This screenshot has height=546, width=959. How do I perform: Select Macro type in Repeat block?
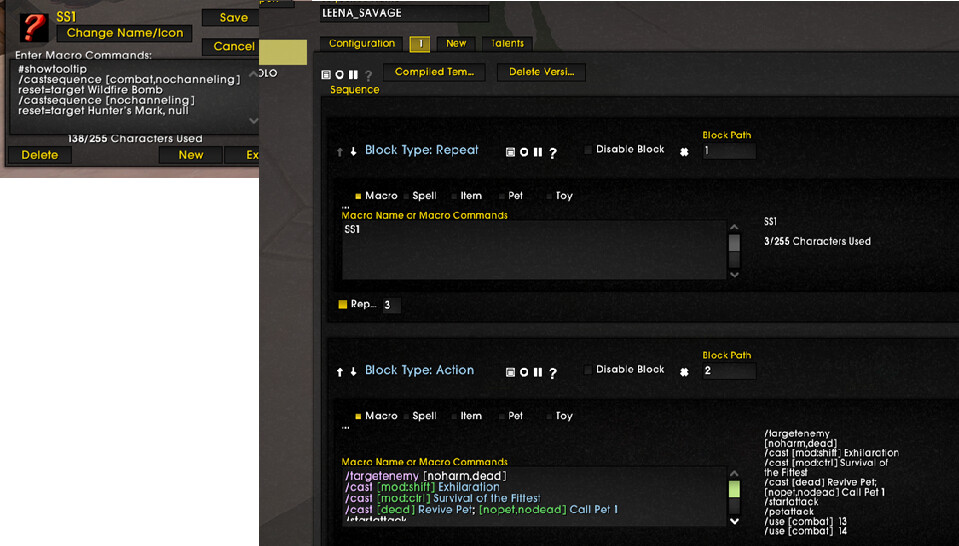pos(358,196)
